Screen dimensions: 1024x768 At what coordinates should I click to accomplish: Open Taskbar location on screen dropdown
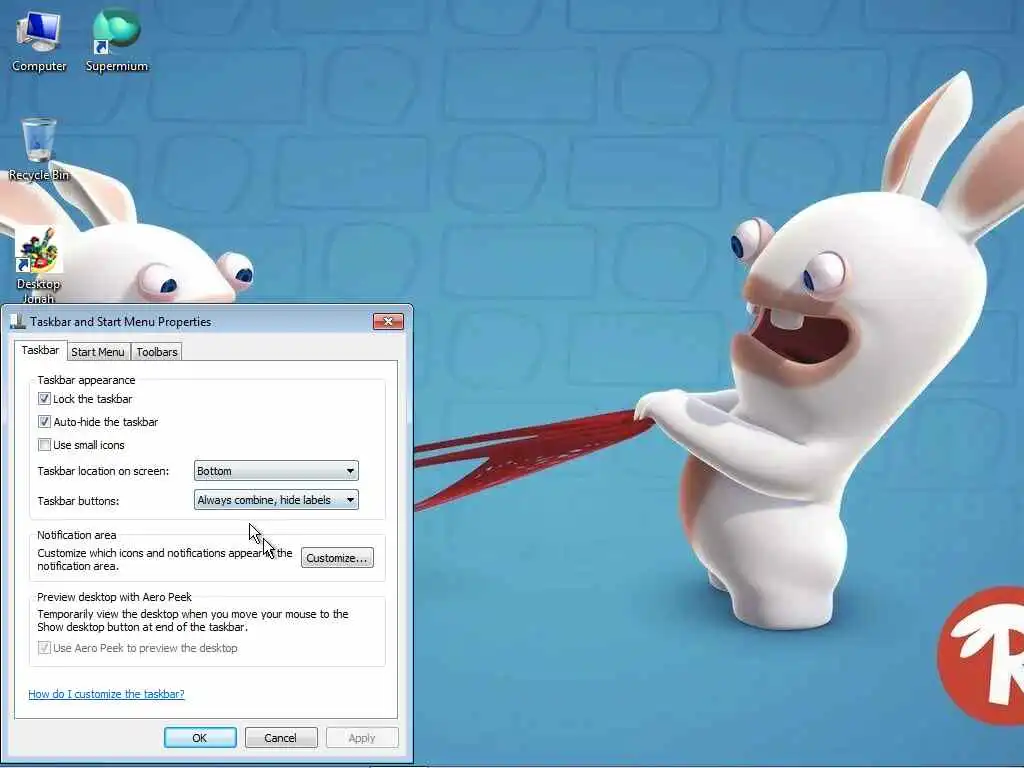[x=276, y=471]
